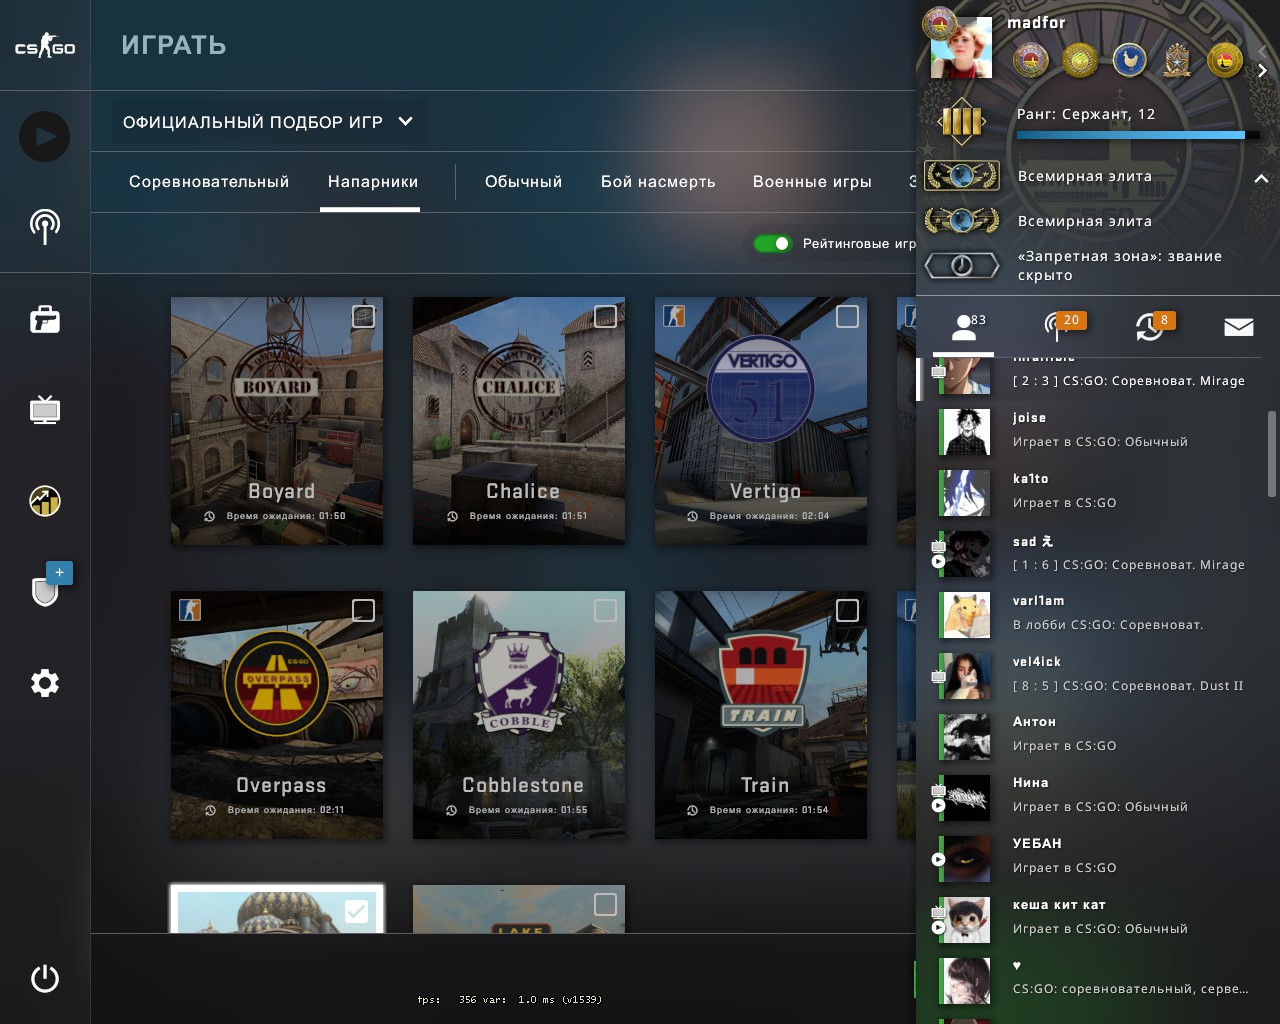Viewport: 1280px width, 1024px height.
Task: Click the friend name ka1to
Action: pos(1031,479)
